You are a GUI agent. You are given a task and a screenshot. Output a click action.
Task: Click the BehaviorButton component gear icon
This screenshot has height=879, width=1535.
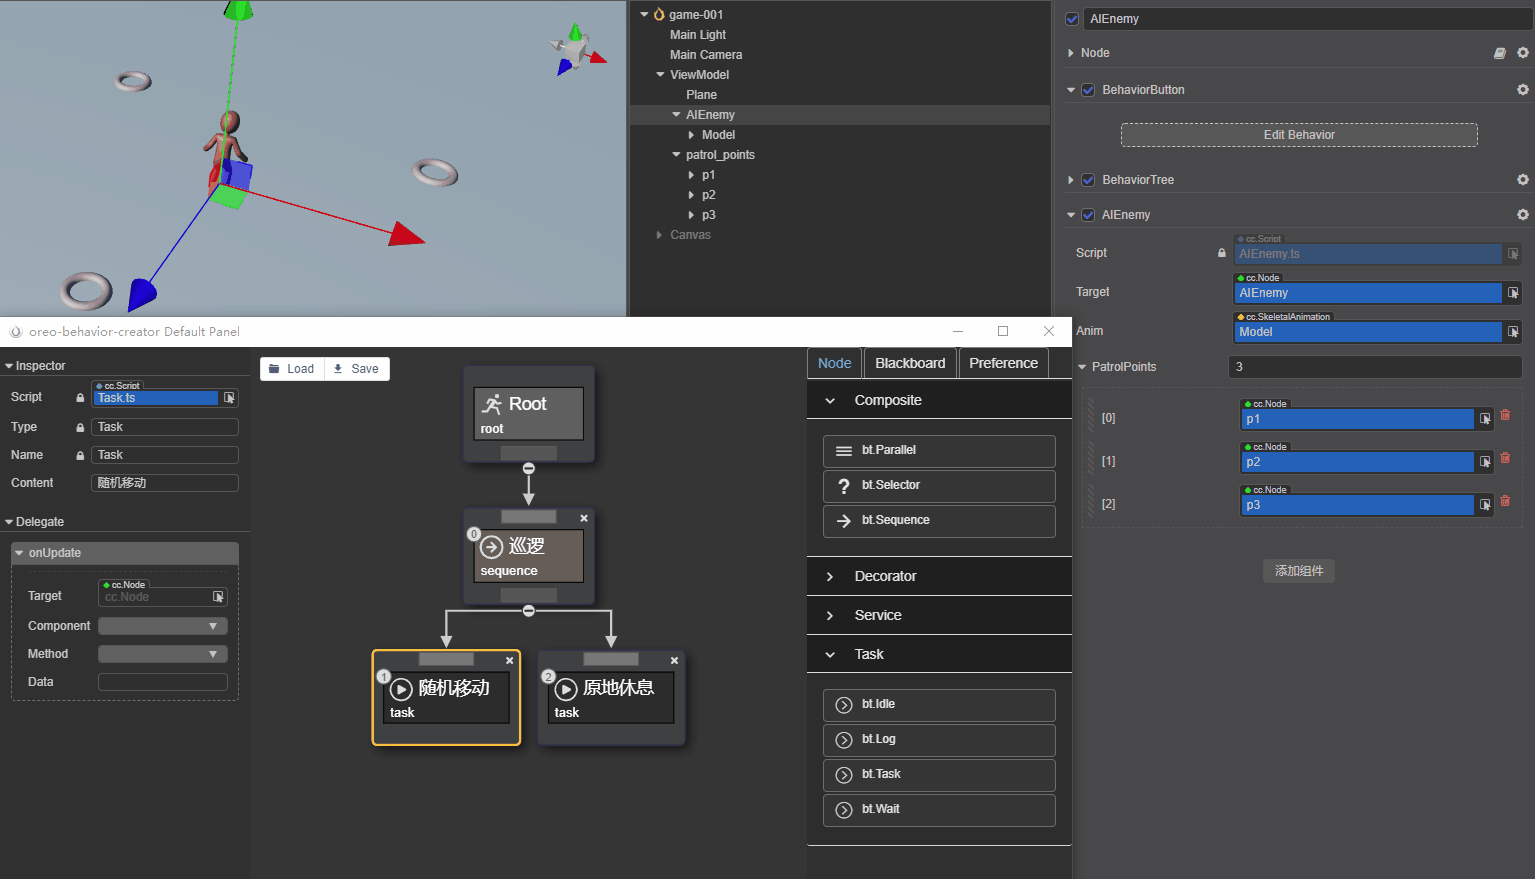pos(1522,90)
